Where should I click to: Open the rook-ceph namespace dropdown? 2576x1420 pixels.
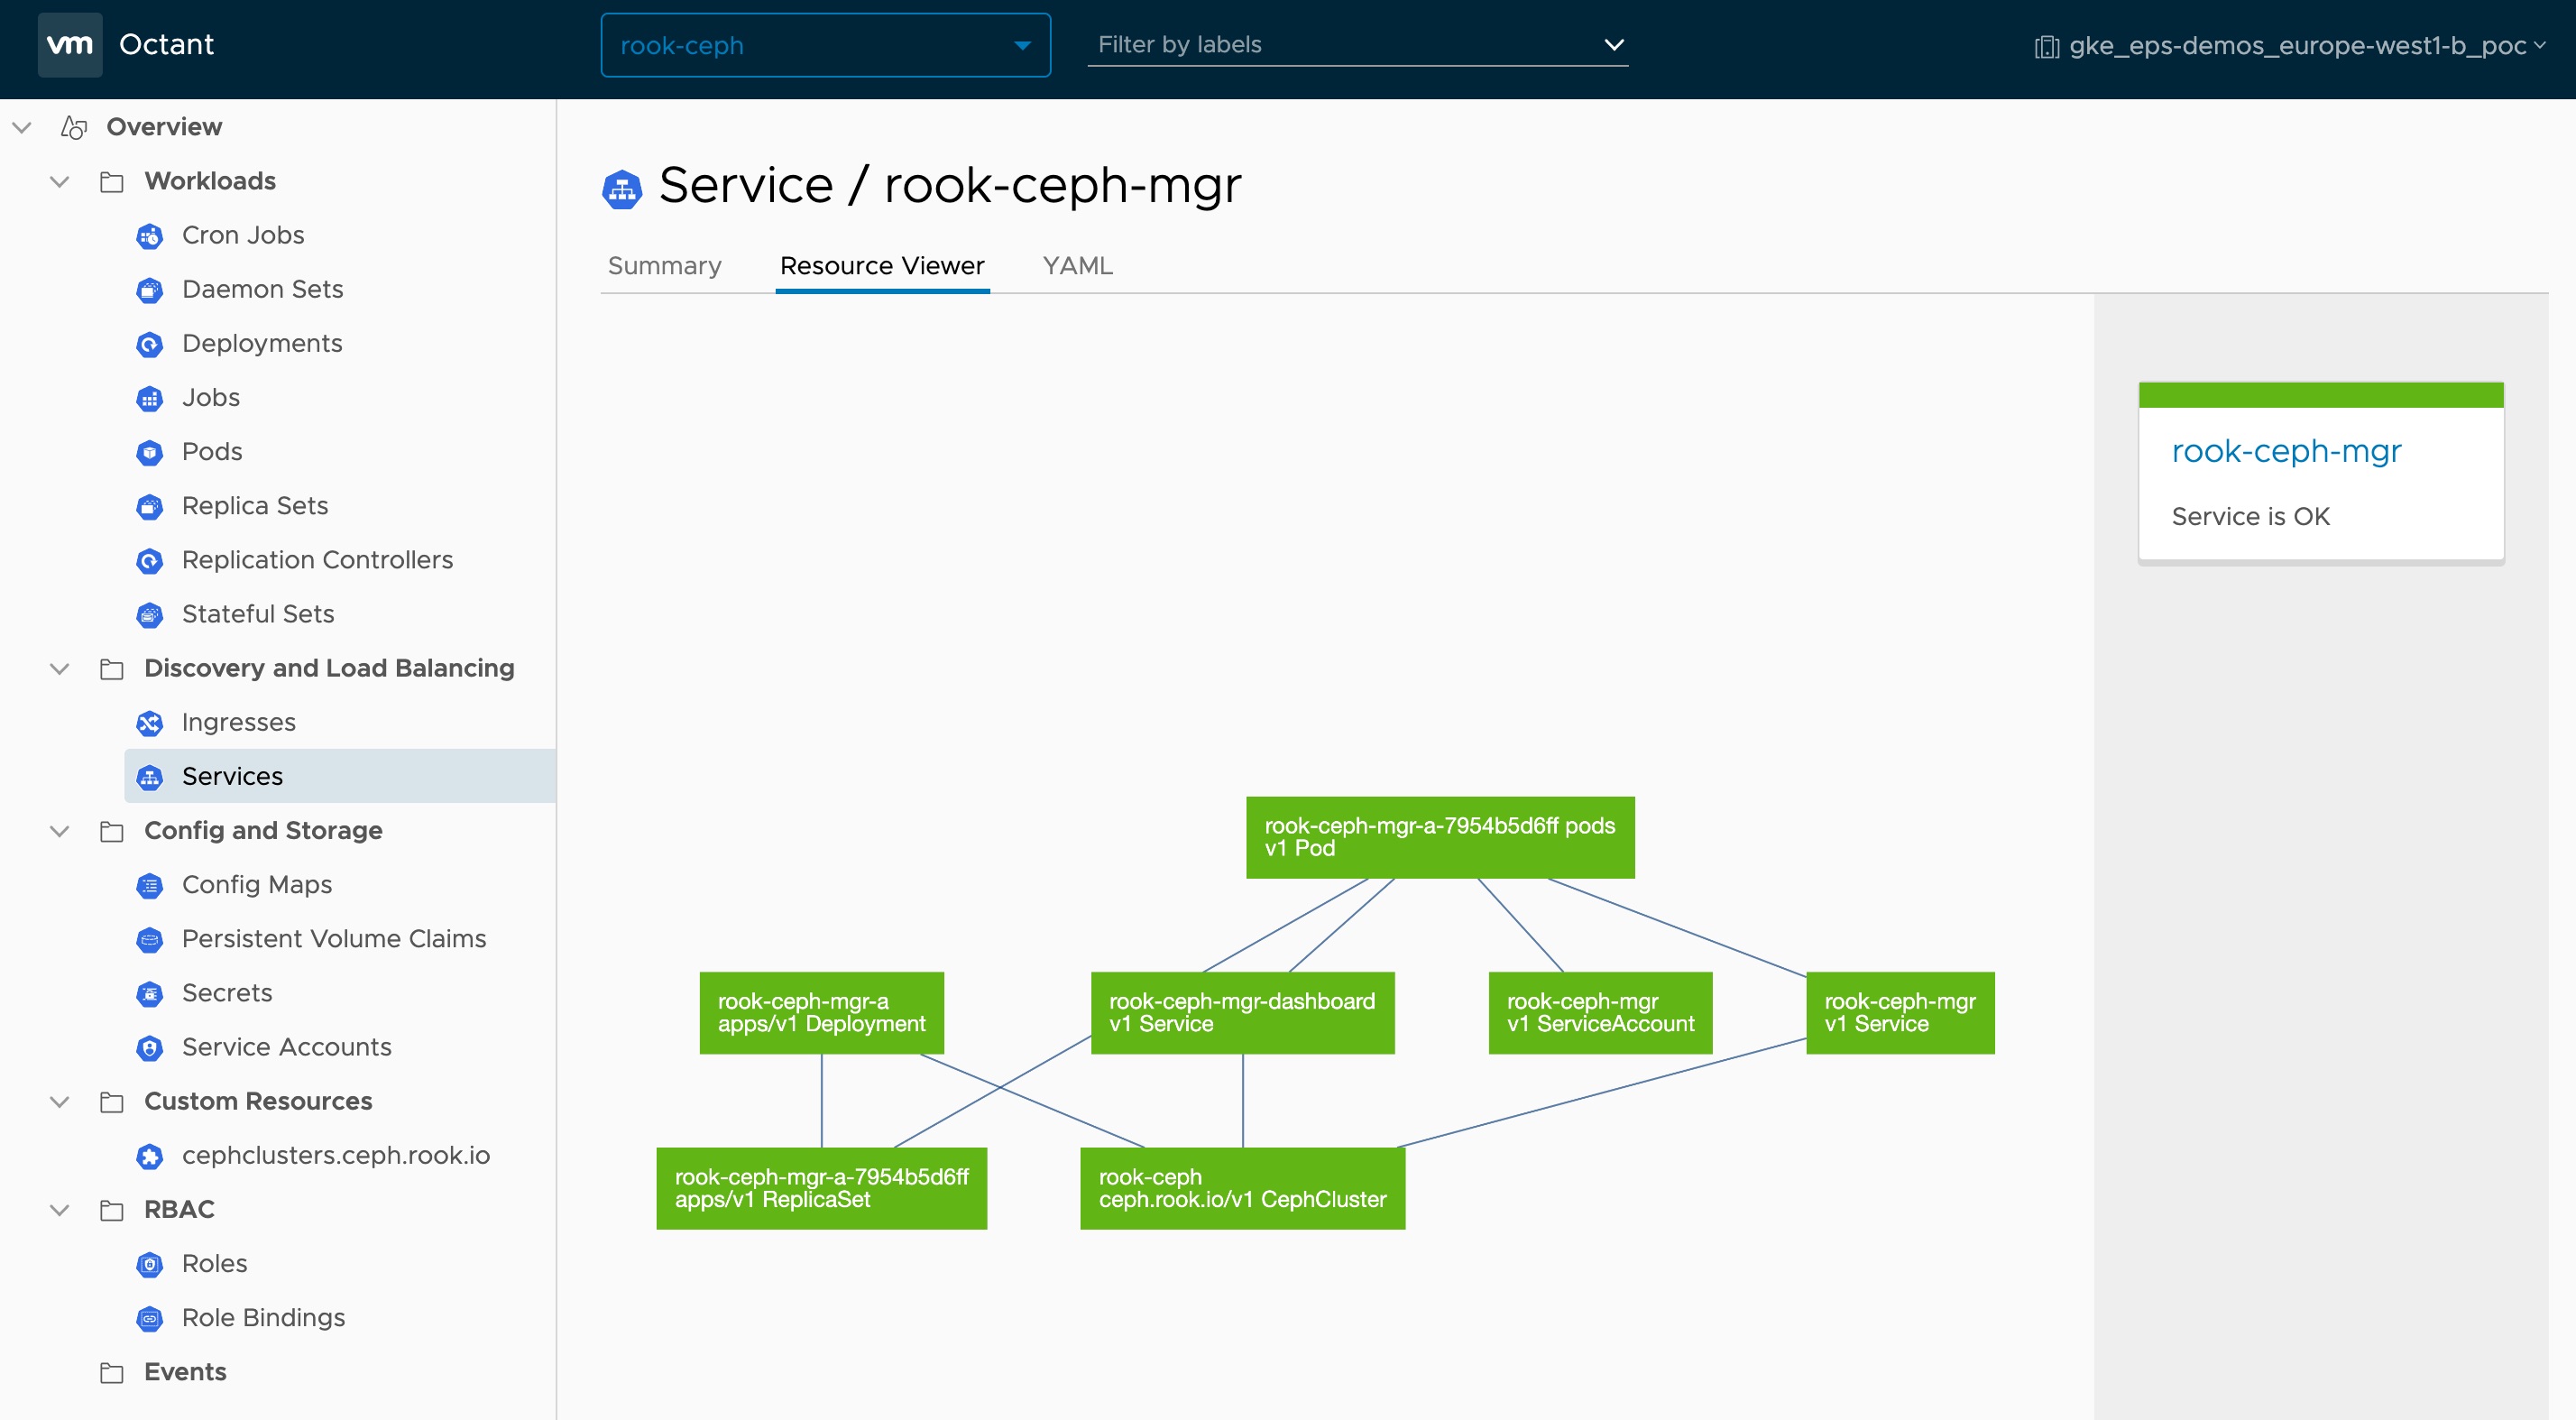pyautogui.click(x=825, y=45)
